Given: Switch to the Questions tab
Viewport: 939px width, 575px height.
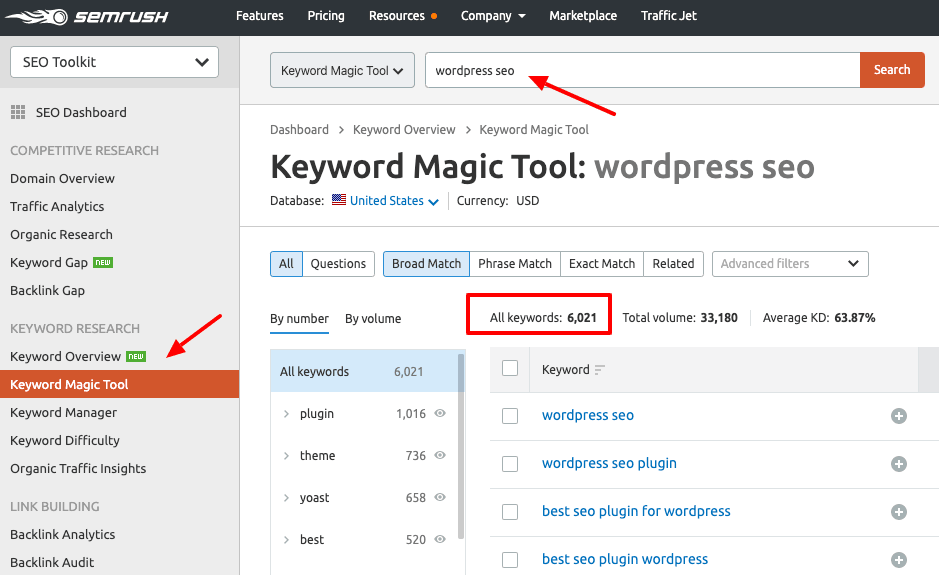Looking at the screenshot, I should 338,264.
